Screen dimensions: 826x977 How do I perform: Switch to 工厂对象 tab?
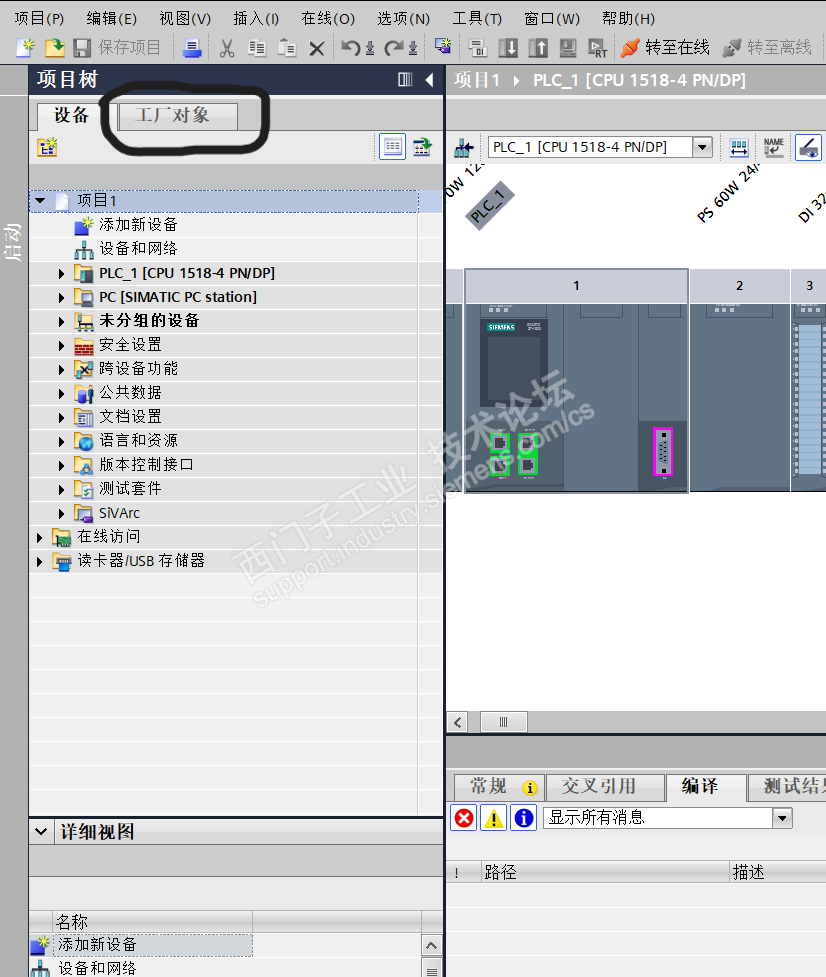click(x=178, y=115)
